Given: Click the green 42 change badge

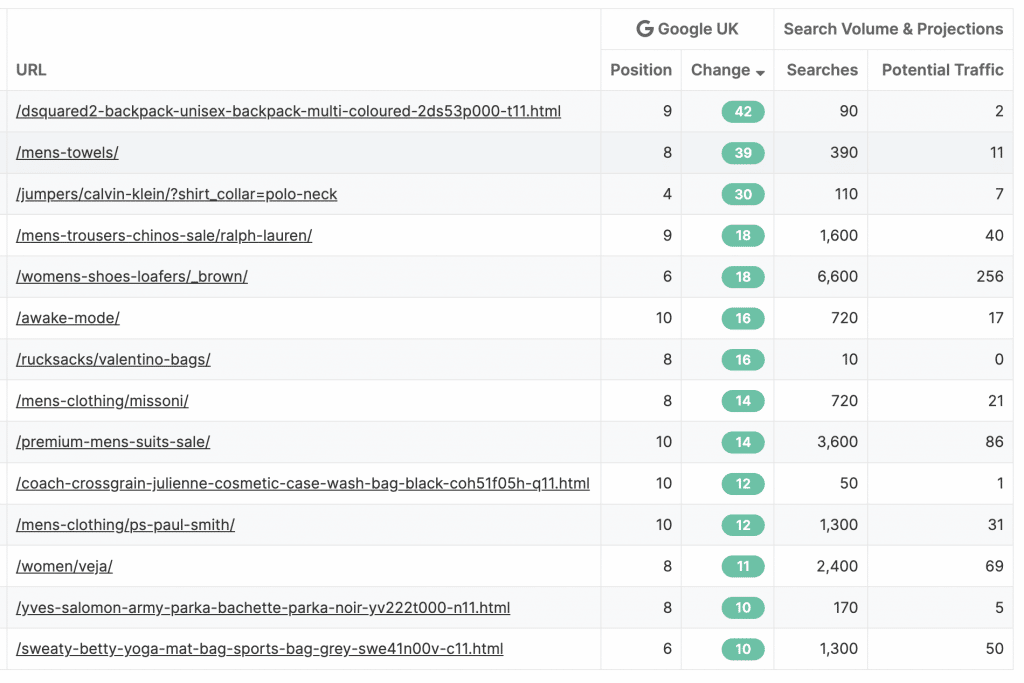Looking at the screenshot, I should (743, 112).
